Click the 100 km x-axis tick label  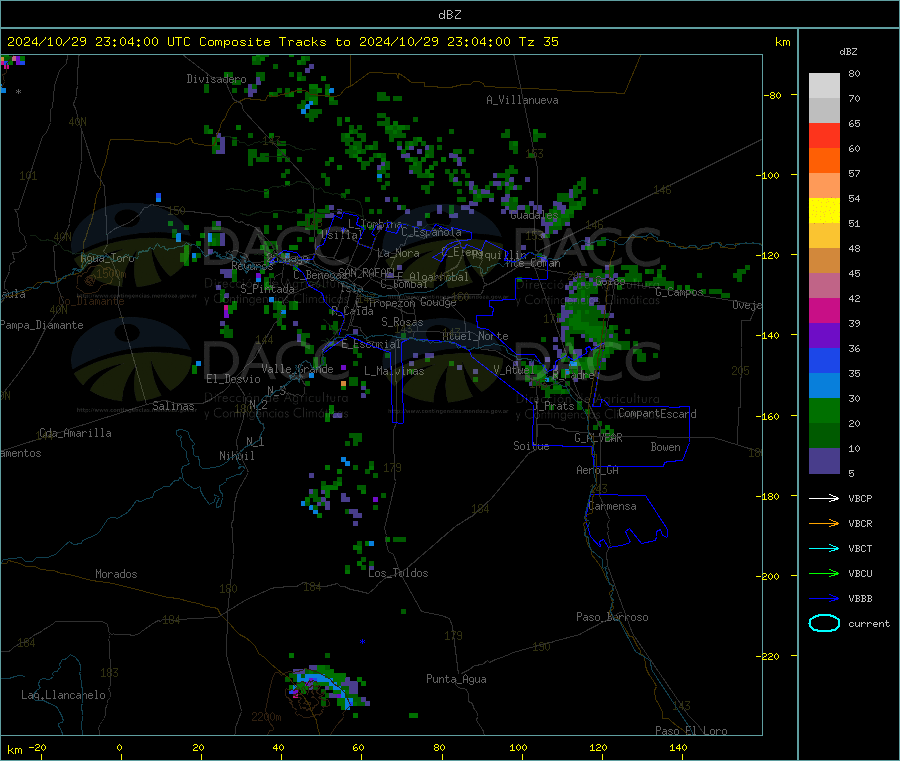(518, 747)
